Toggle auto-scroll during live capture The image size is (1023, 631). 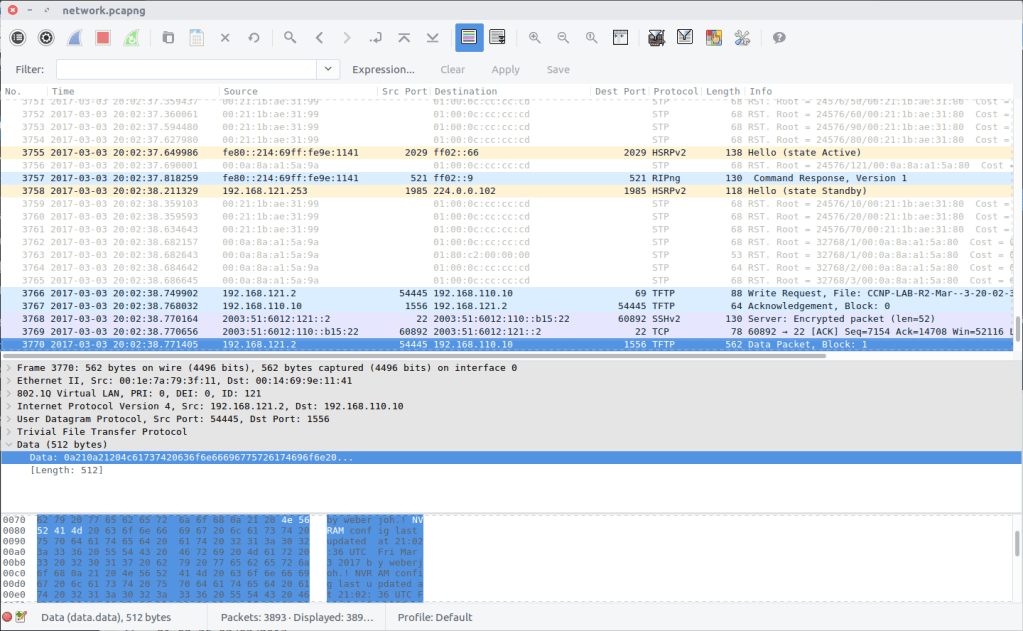pyautogui.click(x=497, y=38)
